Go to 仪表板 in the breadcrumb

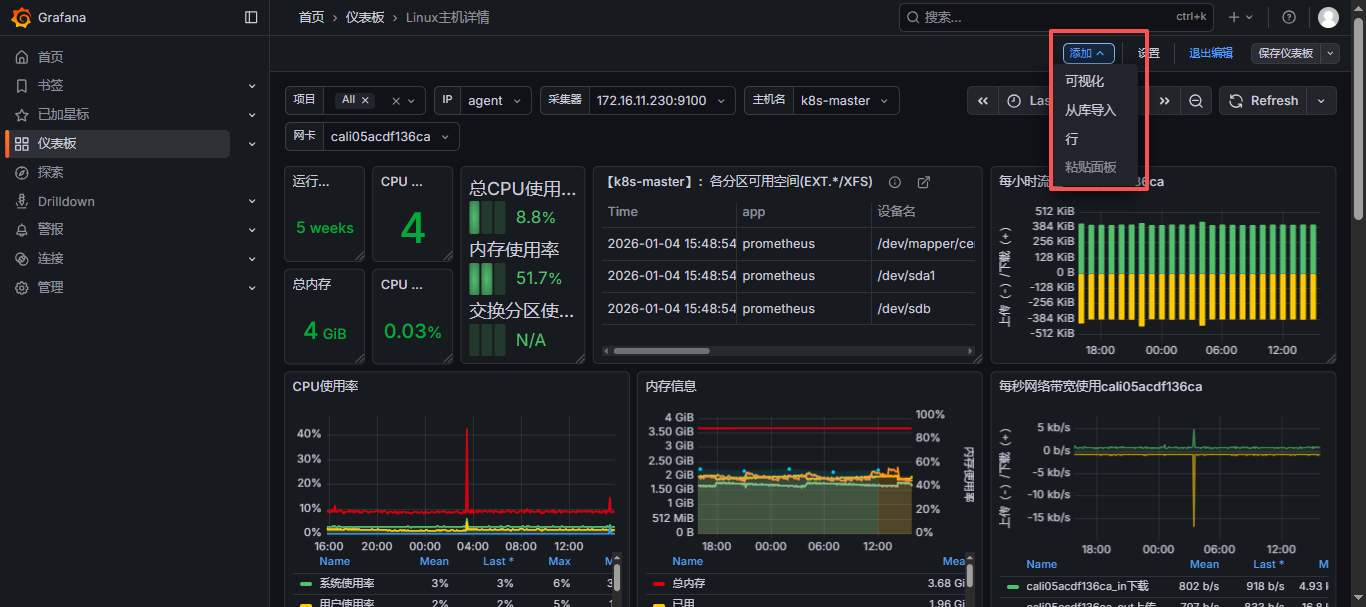pyautogui.click(x=365, y=17)
